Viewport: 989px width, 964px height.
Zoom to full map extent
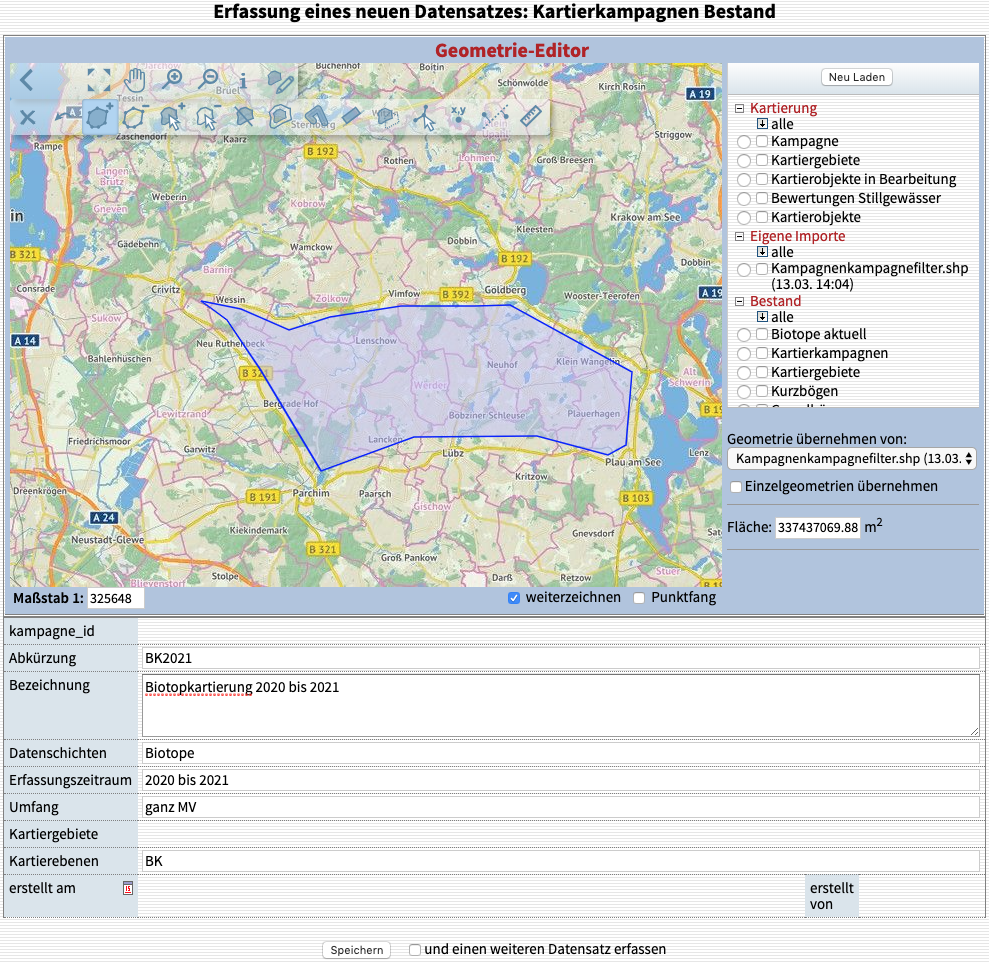coord(98,81)
